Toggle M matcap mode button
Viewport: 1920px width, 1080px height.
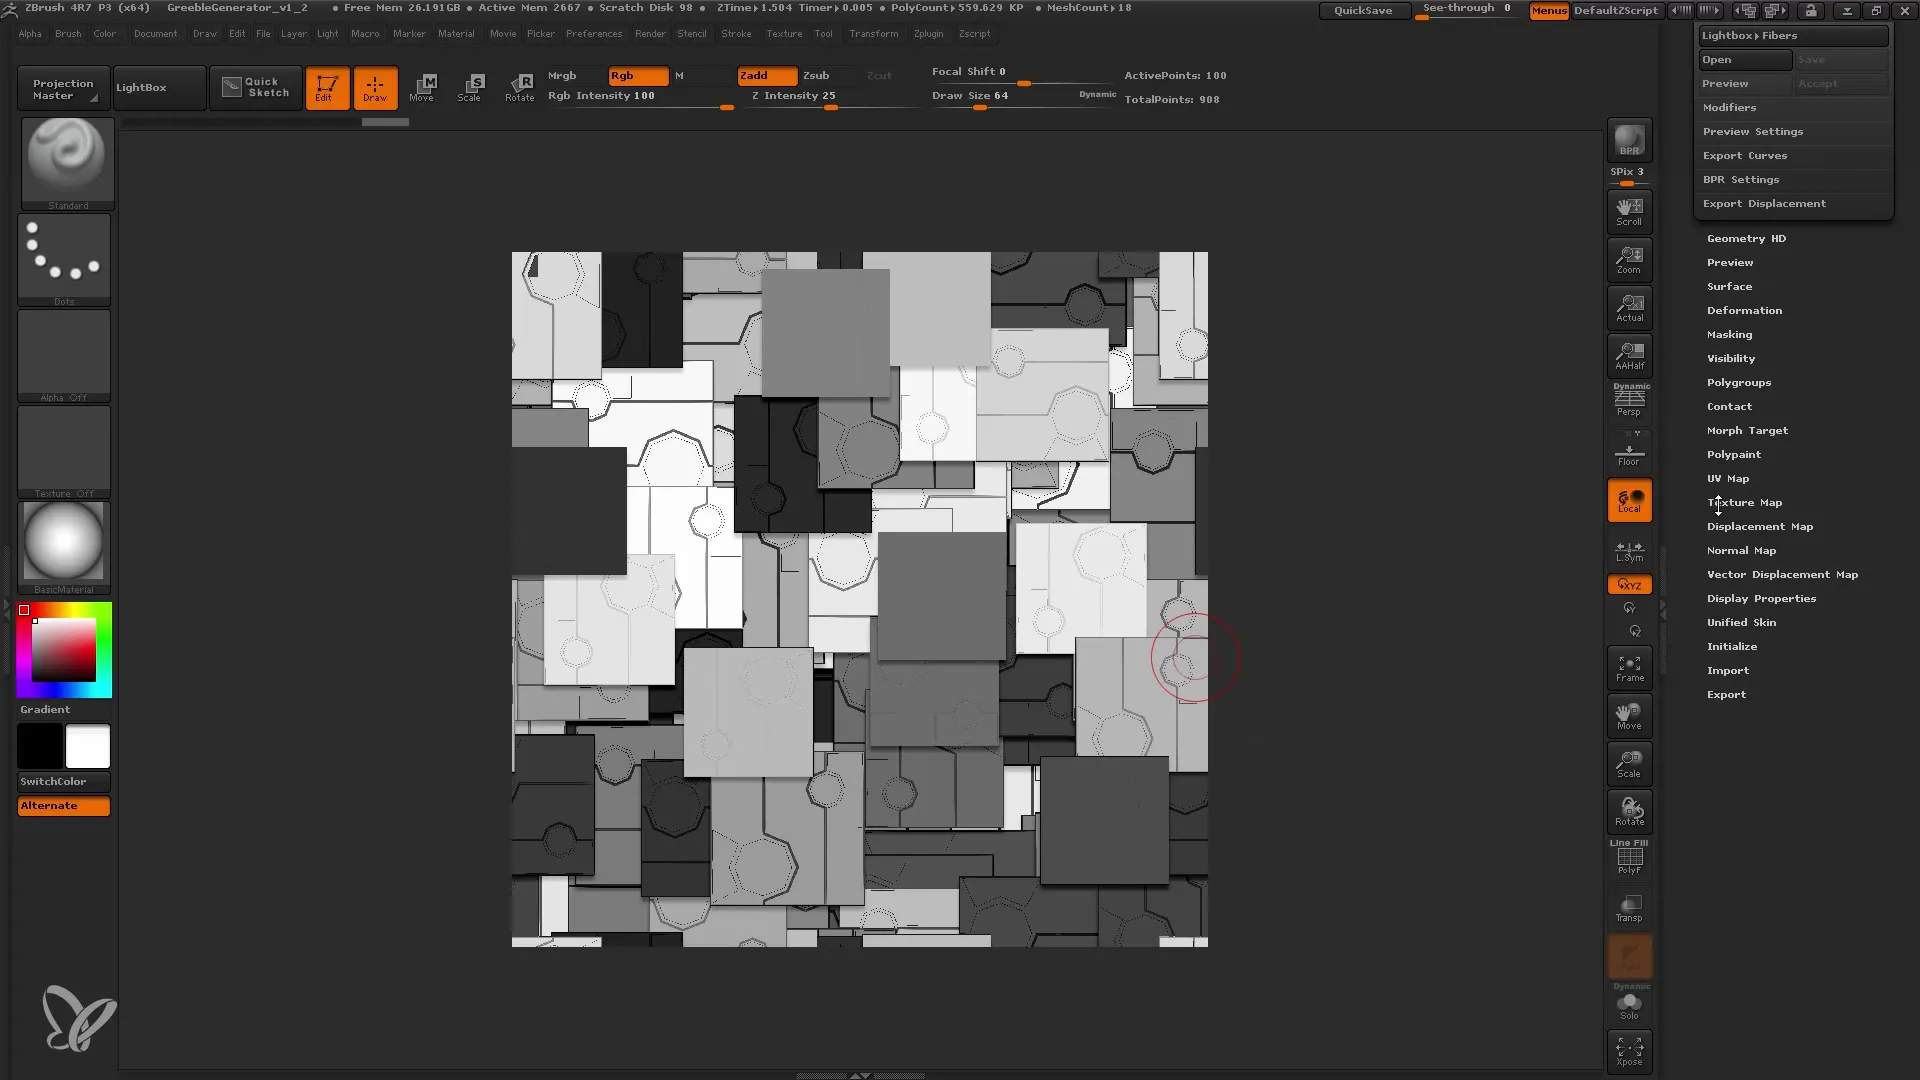pos(679,75)
